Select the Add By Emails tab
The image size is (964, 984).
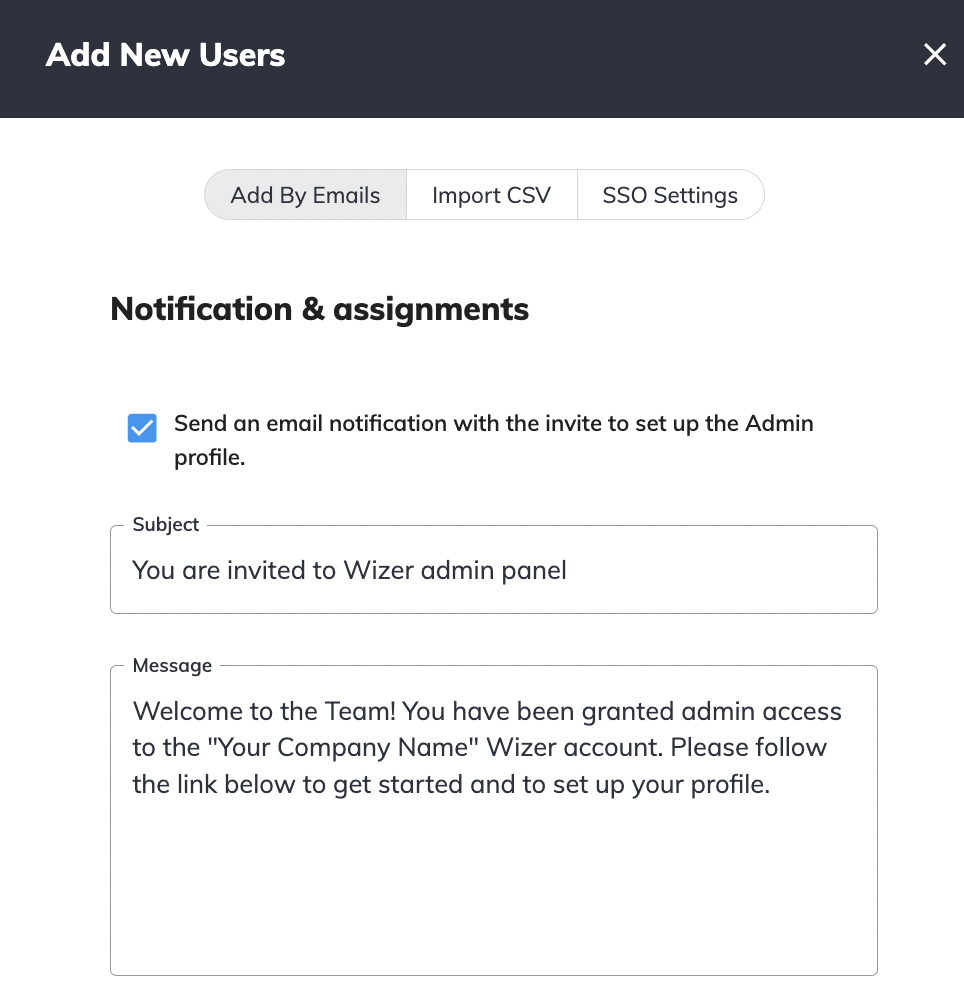[x=305, y=194]
